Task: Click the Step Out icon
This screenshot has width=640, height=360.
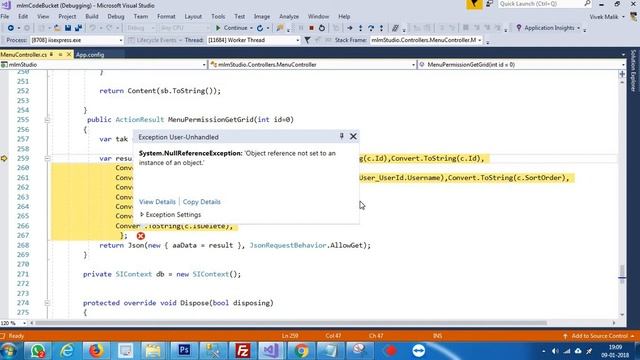Action: click(381, 28)
